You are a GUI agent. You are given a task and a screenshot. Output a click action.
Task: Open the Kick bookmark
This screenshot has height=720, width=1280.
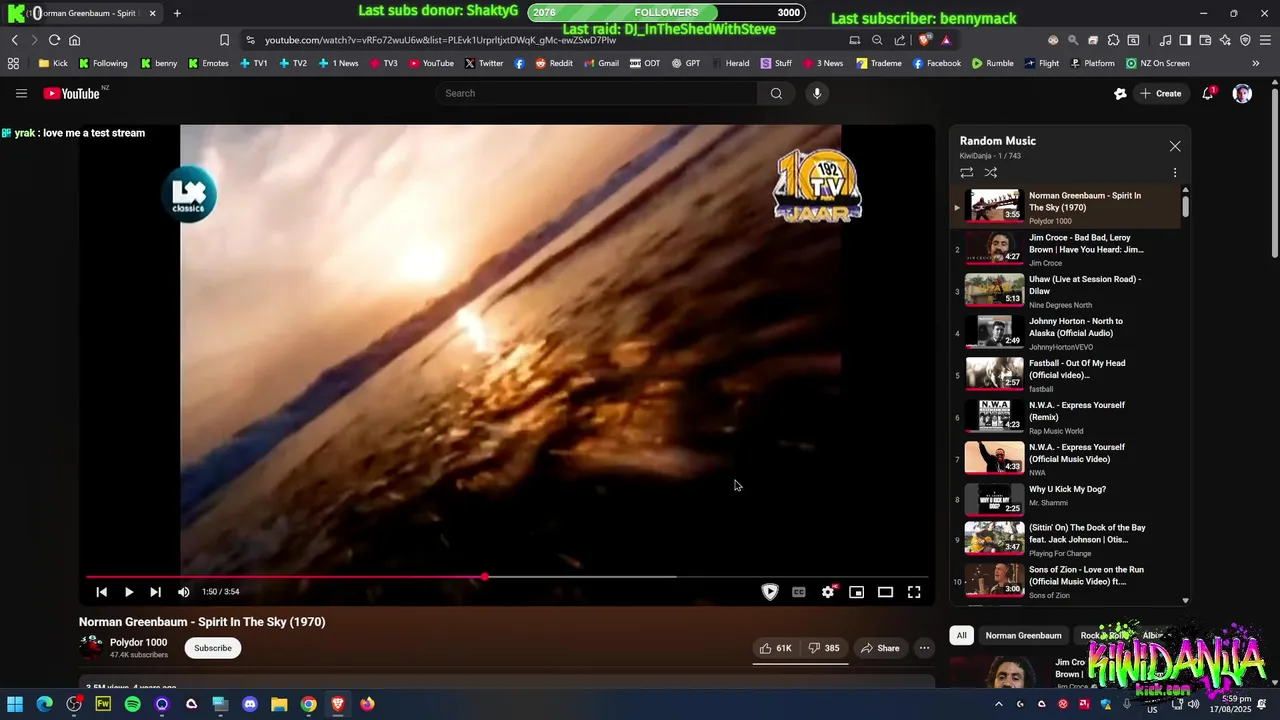click(53, 63)
